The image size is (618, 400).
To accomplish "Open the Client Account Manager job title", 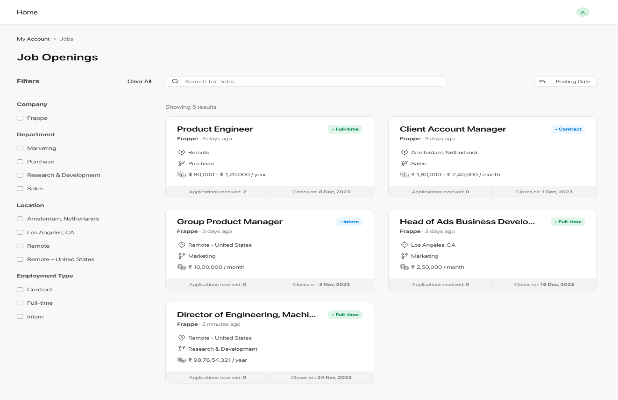I will coord(452,129).
